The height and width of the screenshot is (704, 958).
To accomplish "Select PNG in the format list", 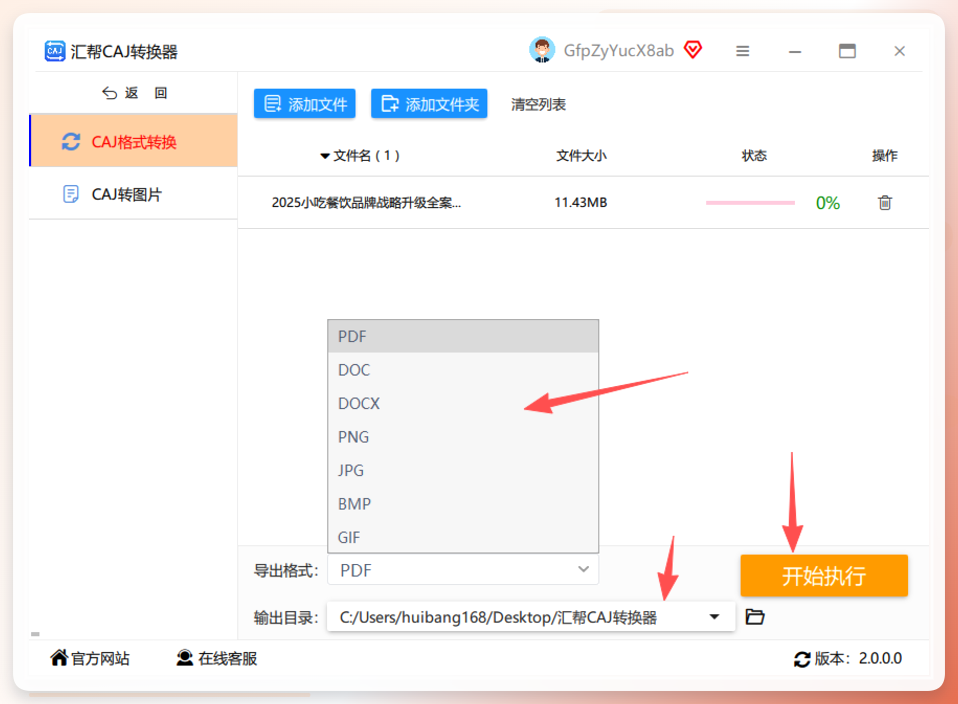I will (463, 437).
